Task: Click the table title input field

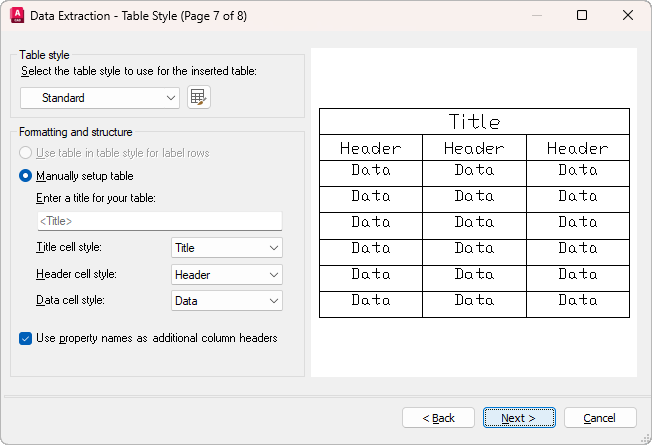Action: tap(158, 221)
